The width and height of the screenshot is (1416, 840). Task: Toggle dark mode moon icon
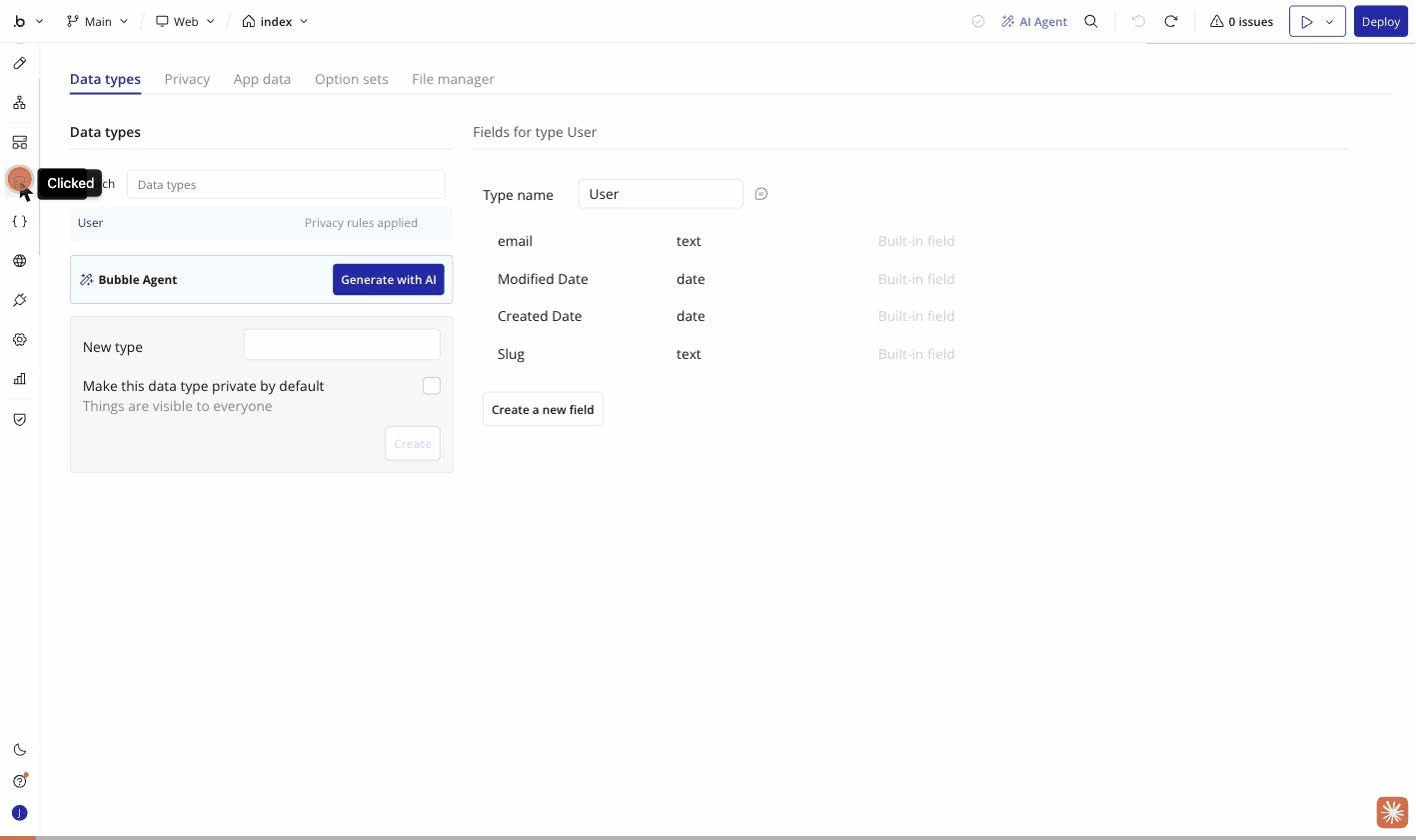(x=19, y=750)
